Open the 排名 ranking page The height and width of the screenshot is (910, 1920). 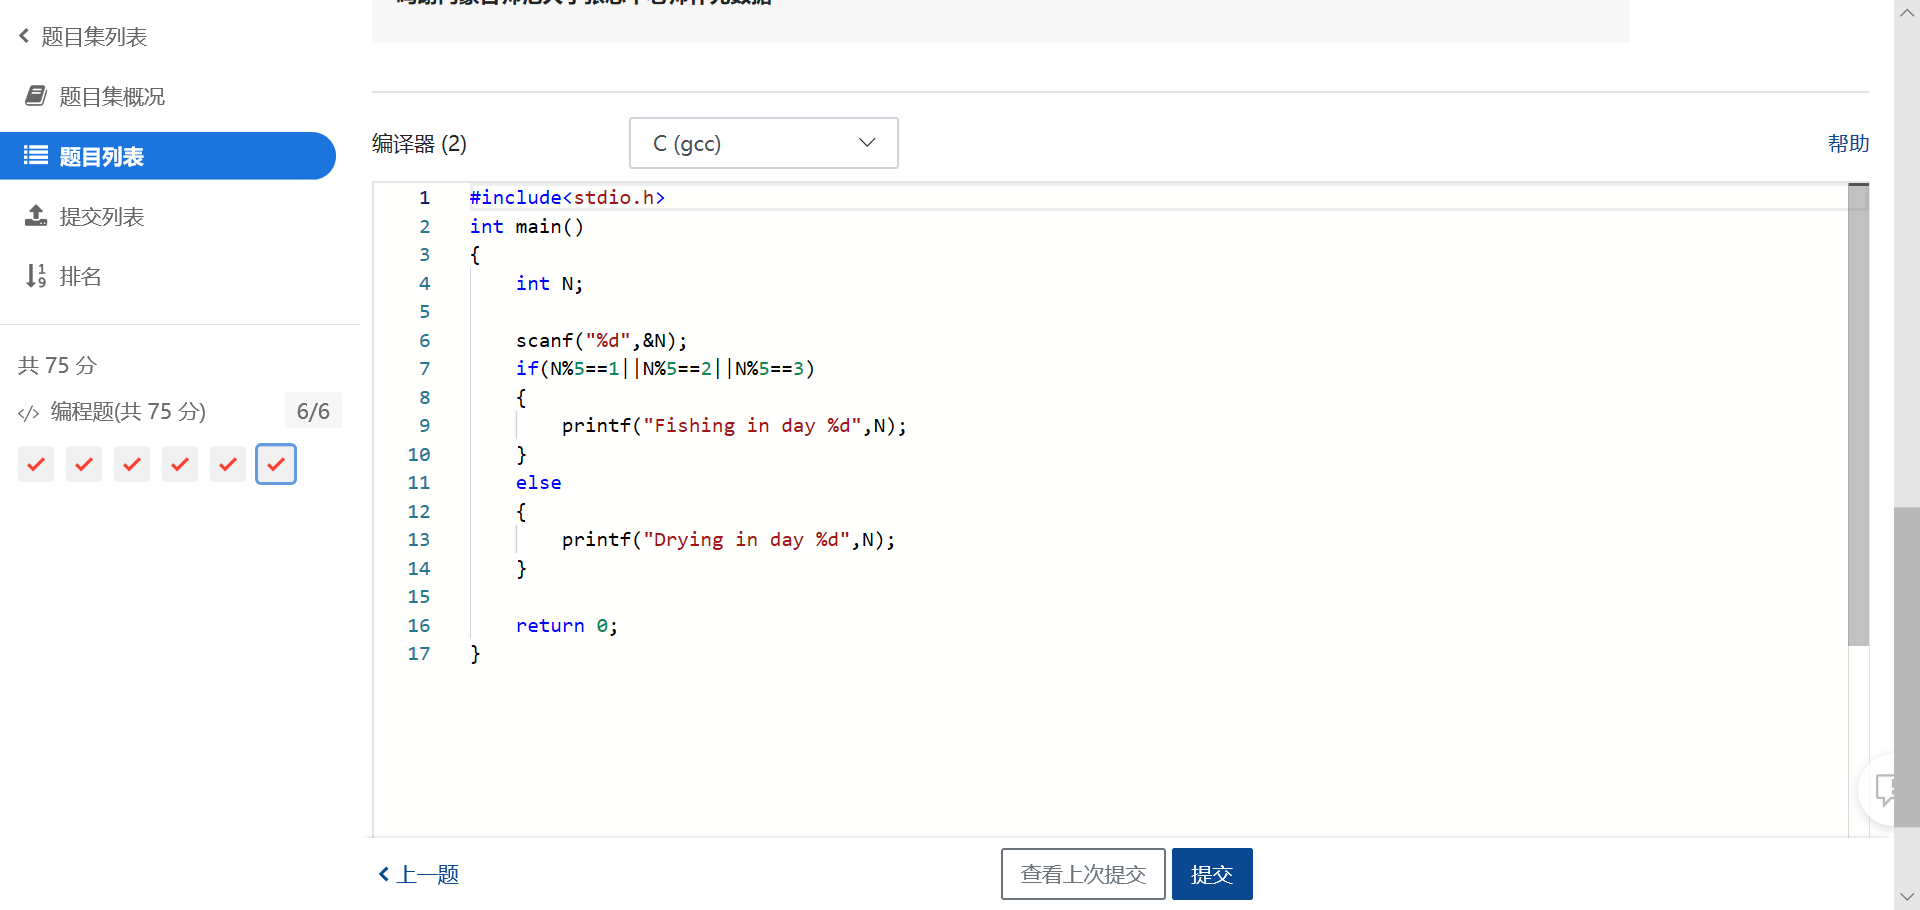81,277
